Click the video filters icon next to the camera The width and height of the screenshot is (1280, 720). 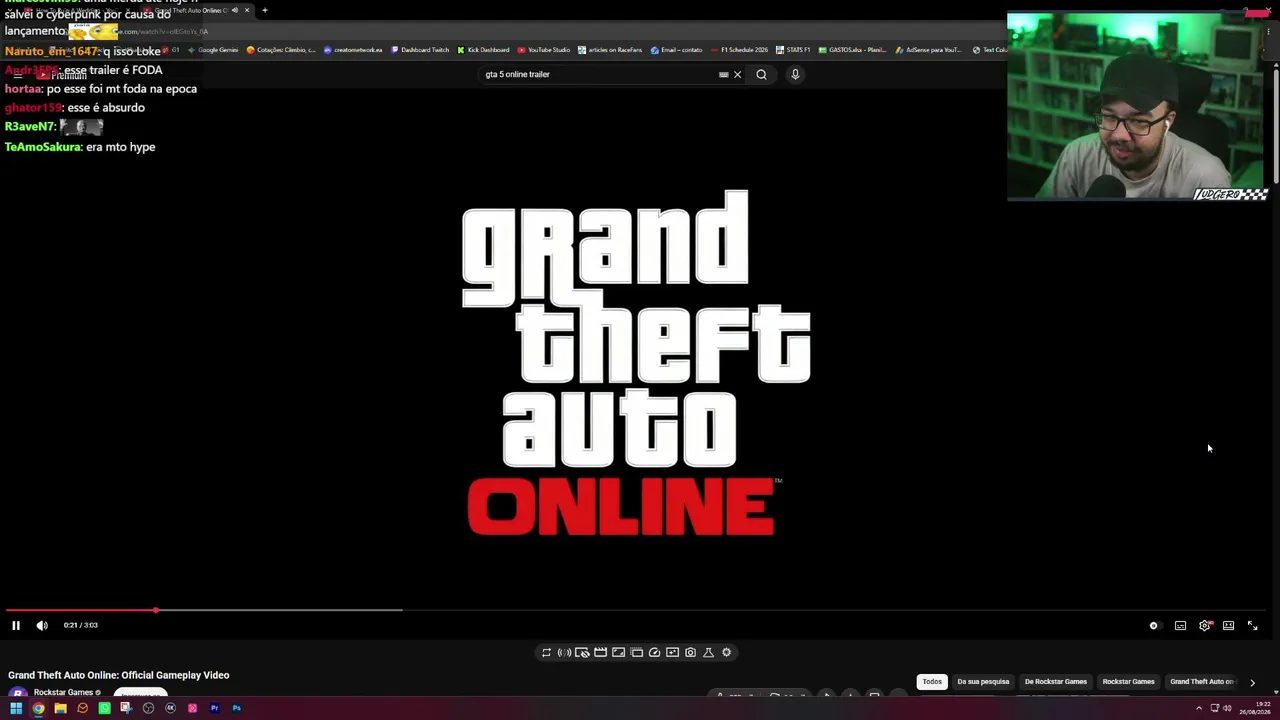pos(672,653)
